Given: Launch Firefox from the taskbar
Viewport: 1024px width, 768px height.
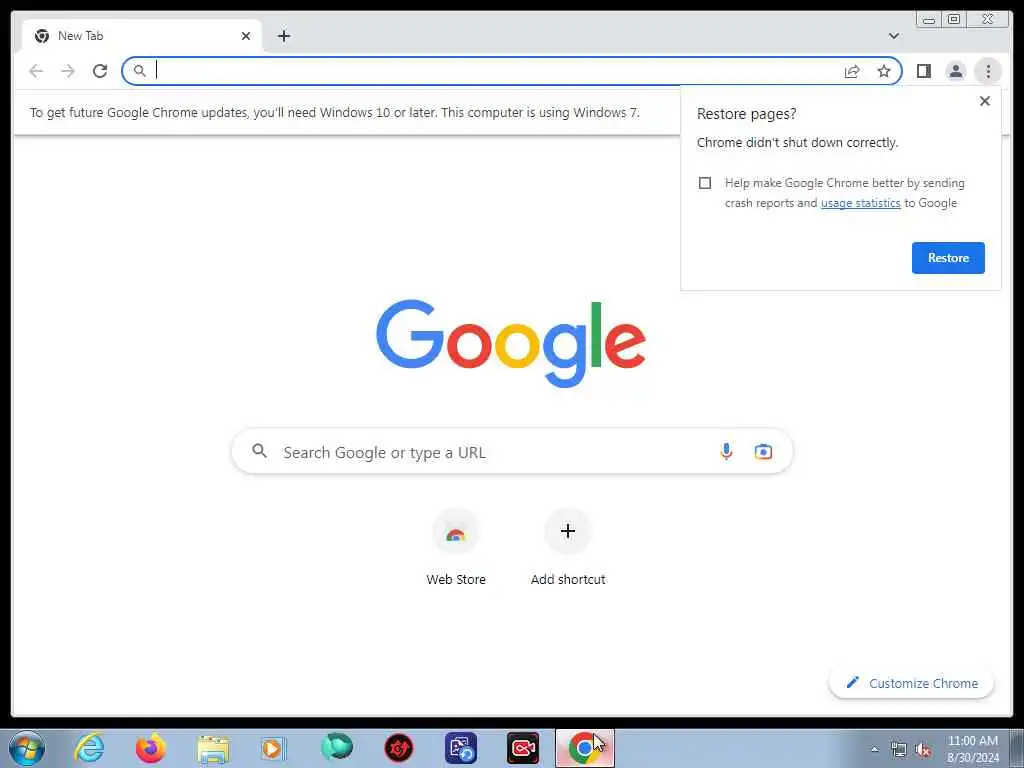Looking at the screenshot, I should [x=150, y=748].
